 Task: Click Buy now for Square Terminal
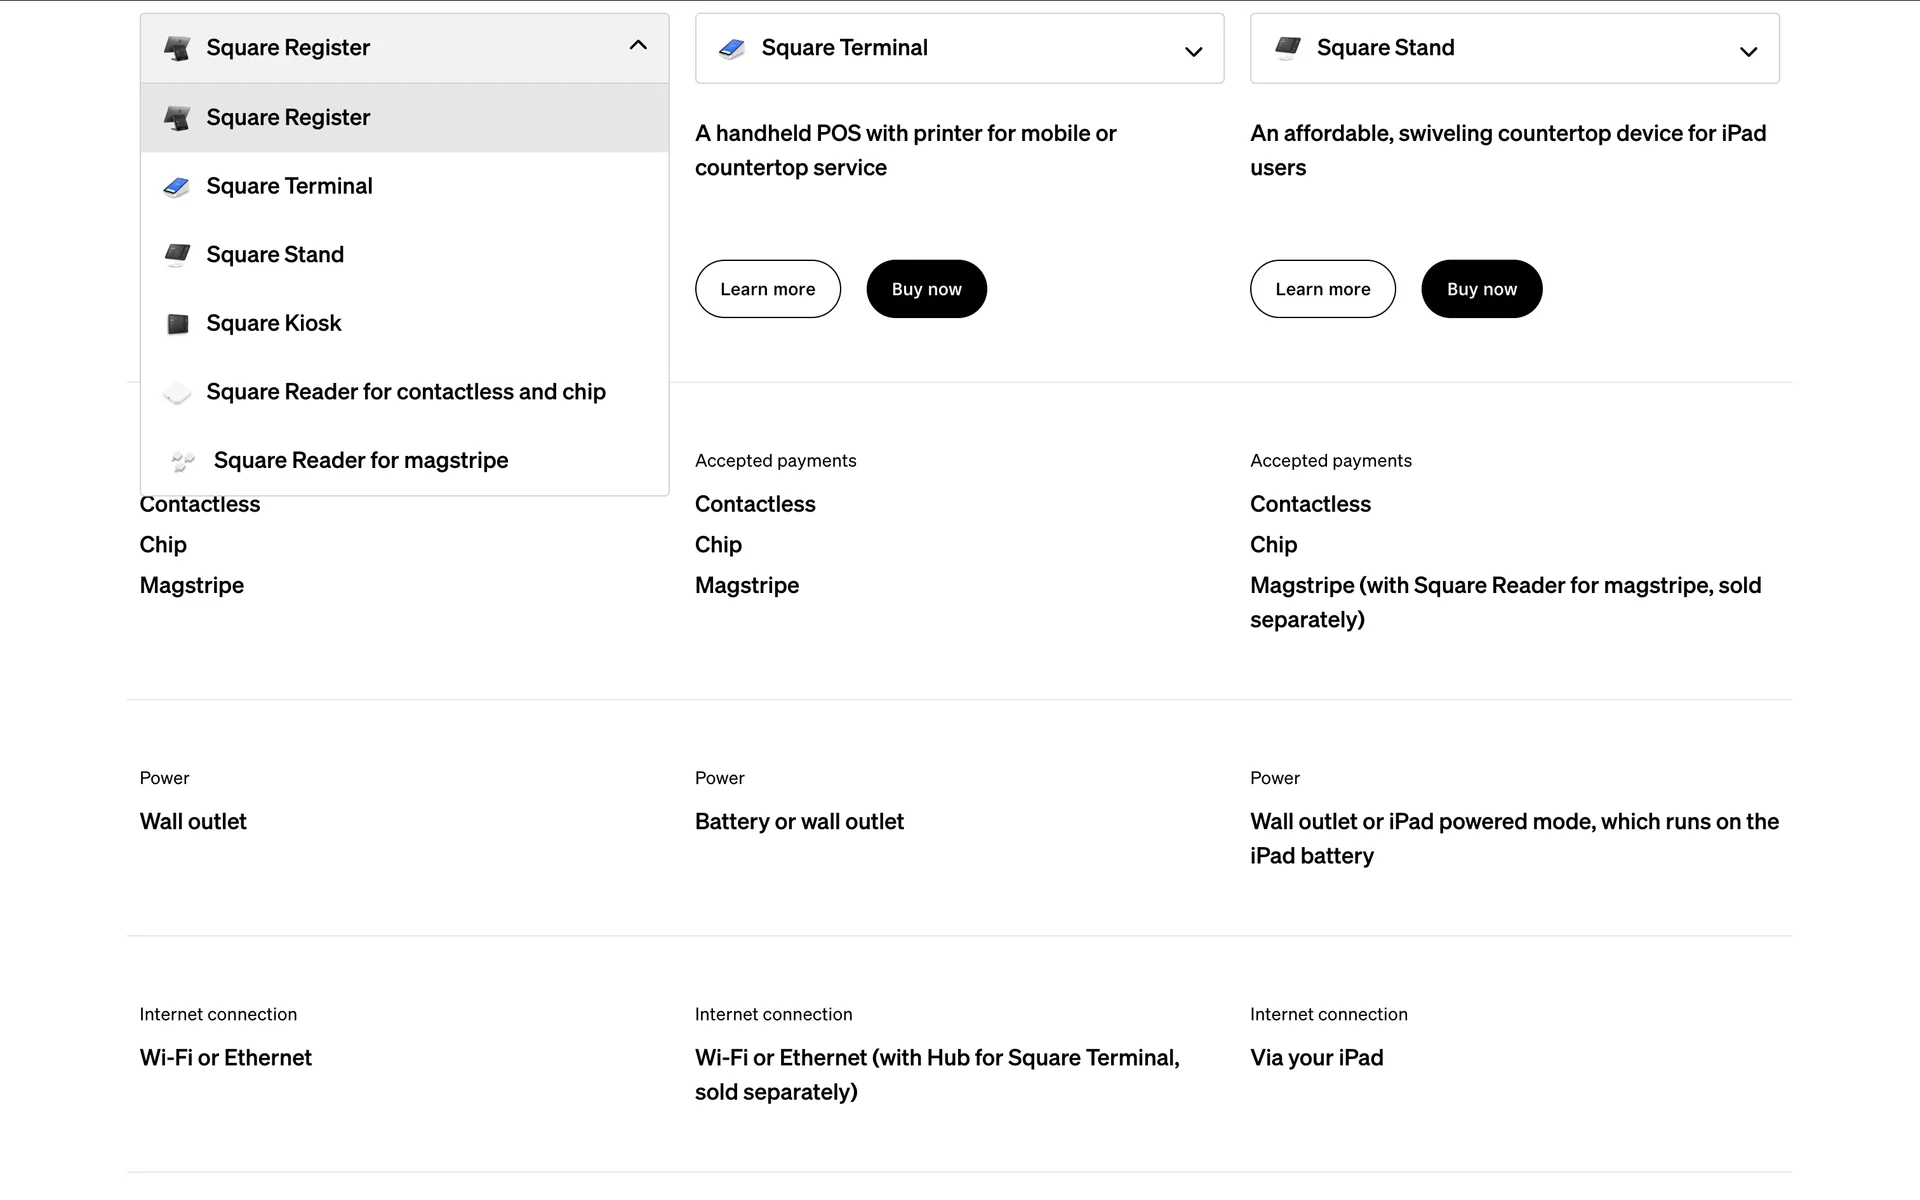point(926,289)
